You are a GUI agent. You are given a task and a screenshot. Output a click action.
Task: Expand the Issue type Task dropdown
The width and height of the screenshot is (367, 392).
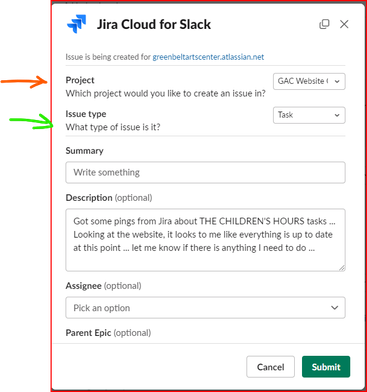coord(309,115)
